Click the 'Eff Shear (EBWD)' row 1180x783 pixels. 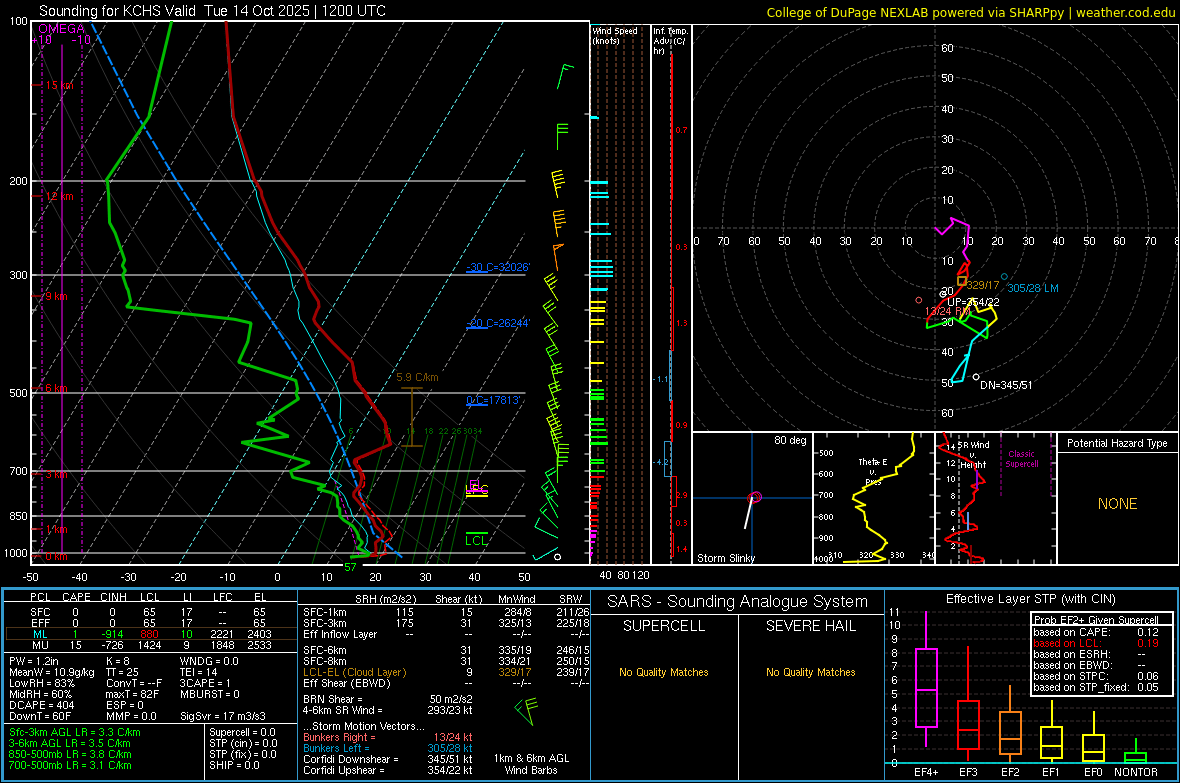pos(444,684)
